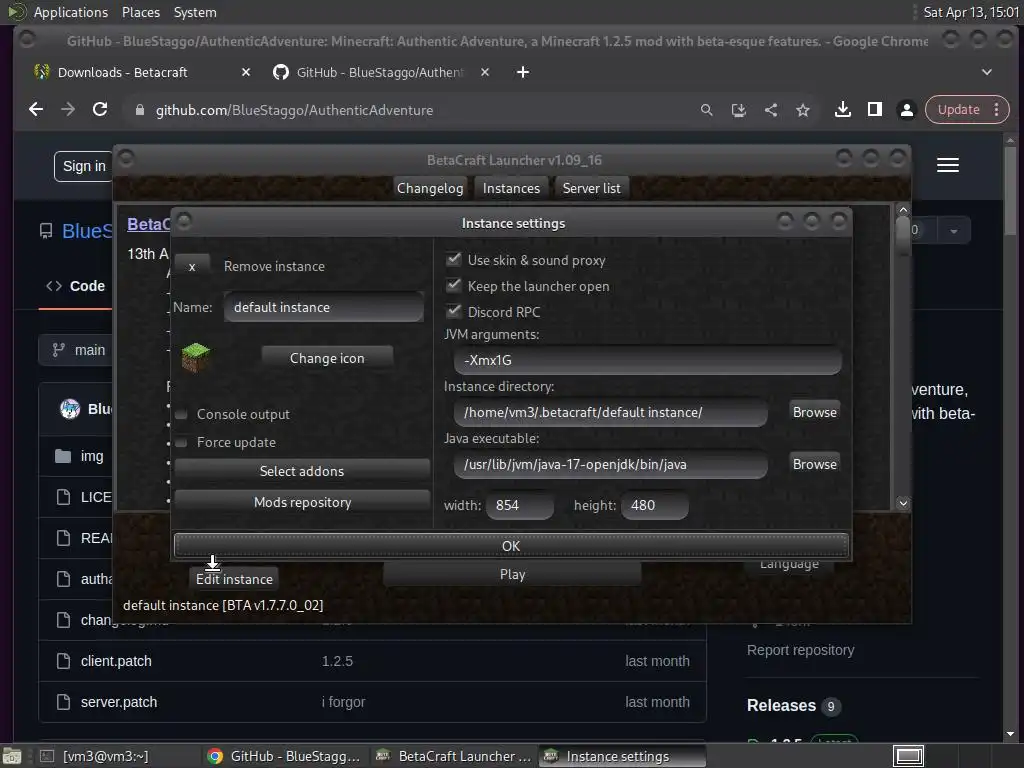Click JVM arguments field
Screen dimensions: 1024x768
coord(647,360)
